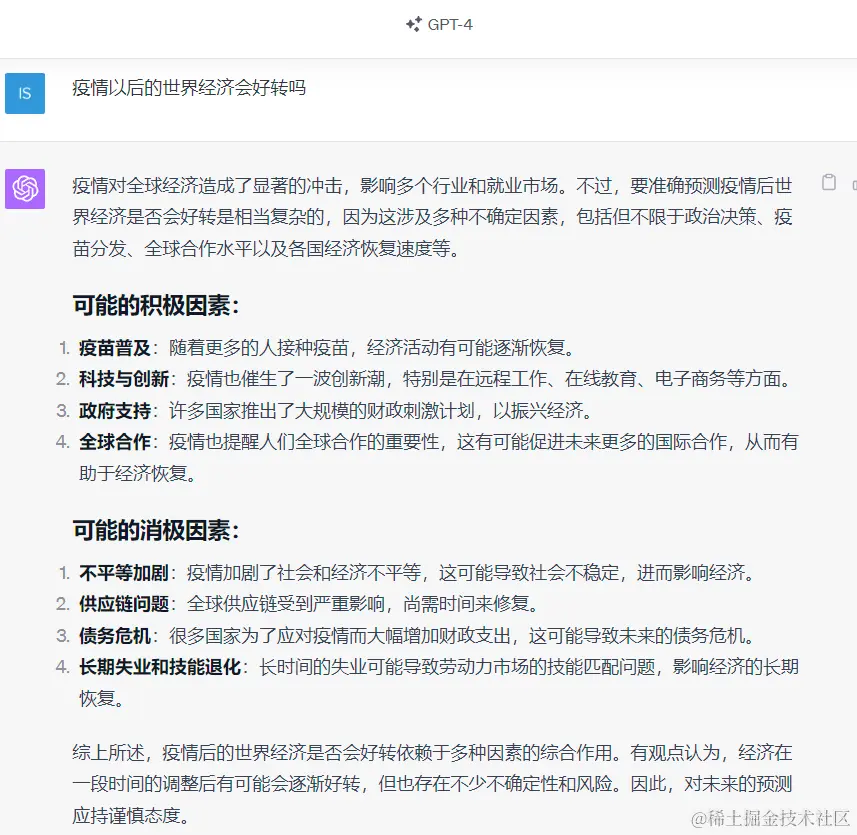This screenshot has width=857, height=835.
Task: Click the heading 可能的积极因素
Action: point(156,305)
